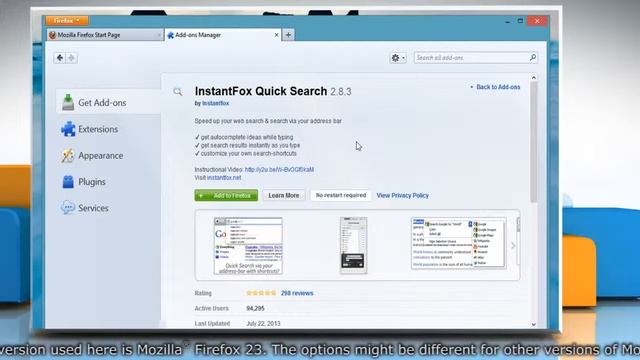
Task: Click the scrollbar up arrow
Action: pos(533,78)
